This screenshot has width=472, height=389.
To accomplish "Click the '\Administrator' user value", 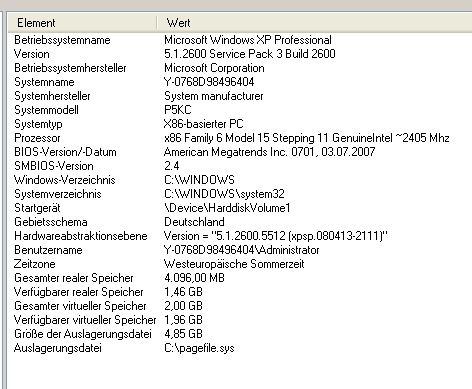I will point(242,250).
